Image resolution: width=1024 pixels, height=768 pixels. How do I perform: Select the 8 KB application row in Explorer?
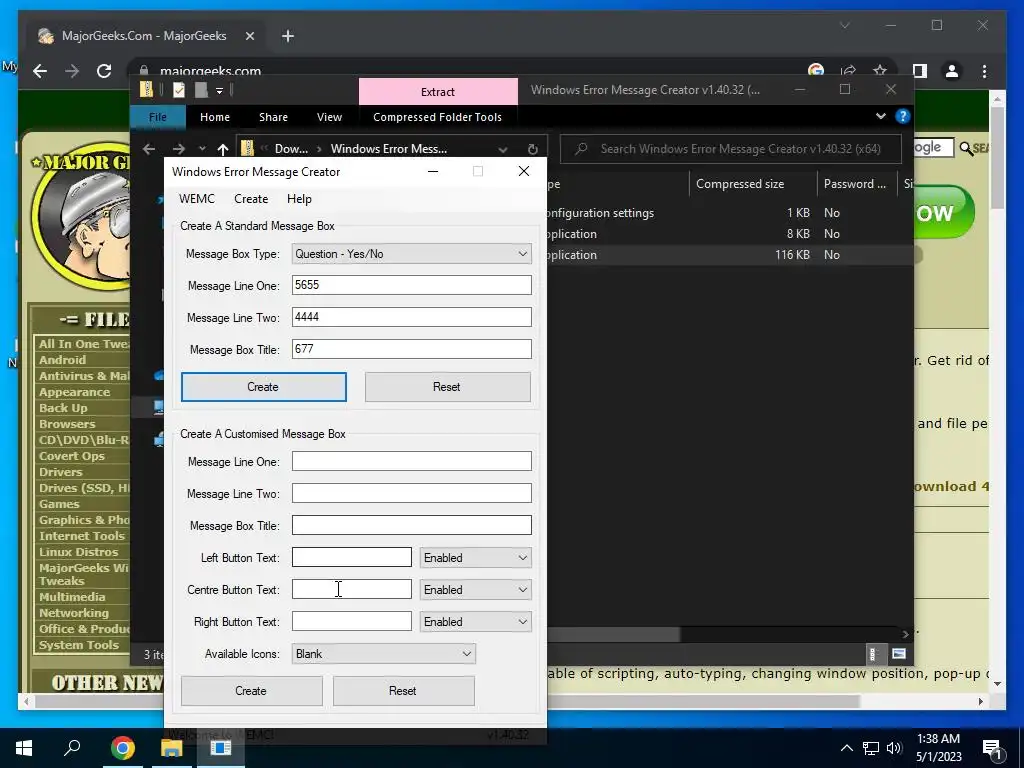click(x=729, y=234)
